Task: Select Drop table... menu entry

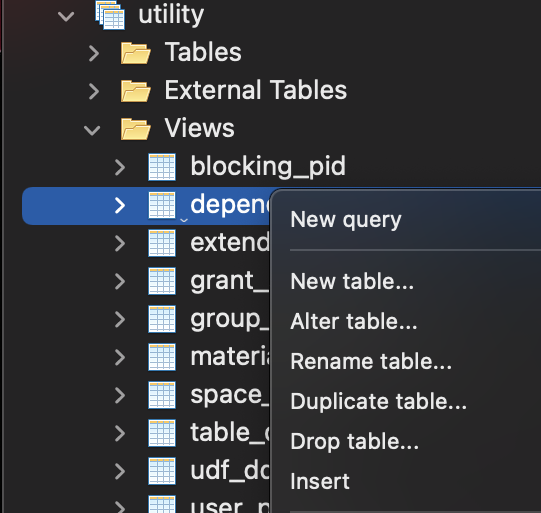Action: coord(354,442)
